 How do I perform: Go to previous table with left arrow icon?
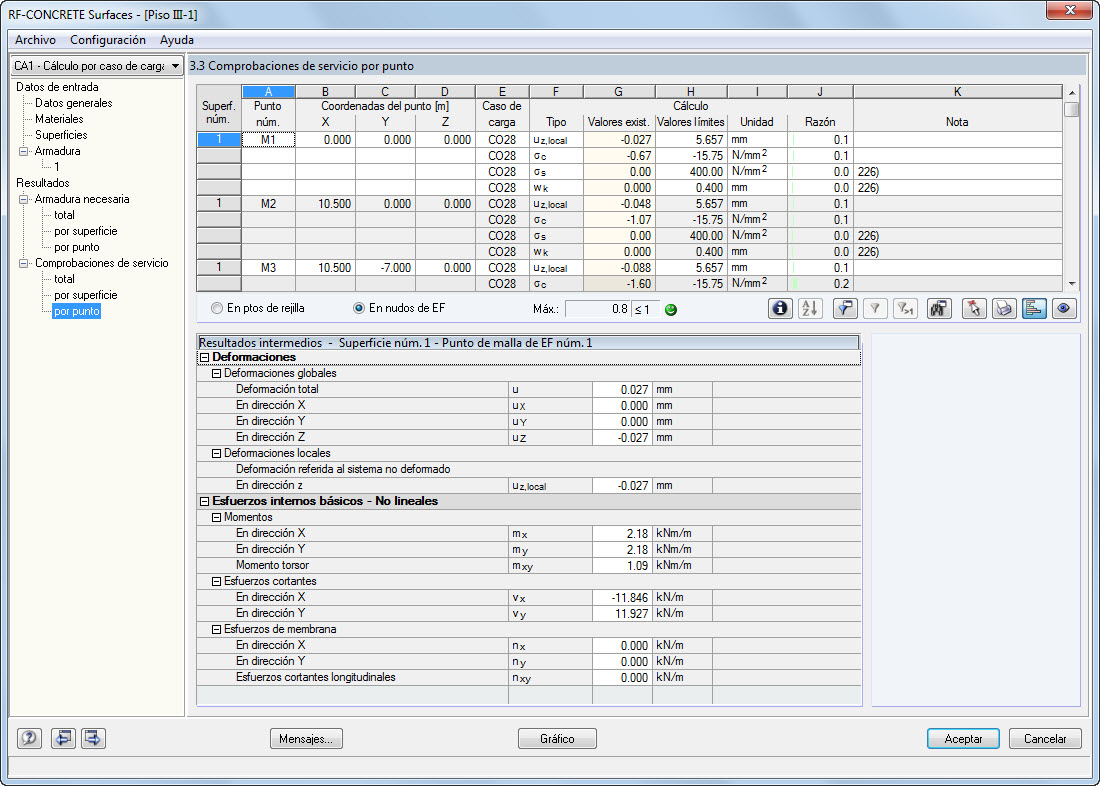tap(63, 738)
